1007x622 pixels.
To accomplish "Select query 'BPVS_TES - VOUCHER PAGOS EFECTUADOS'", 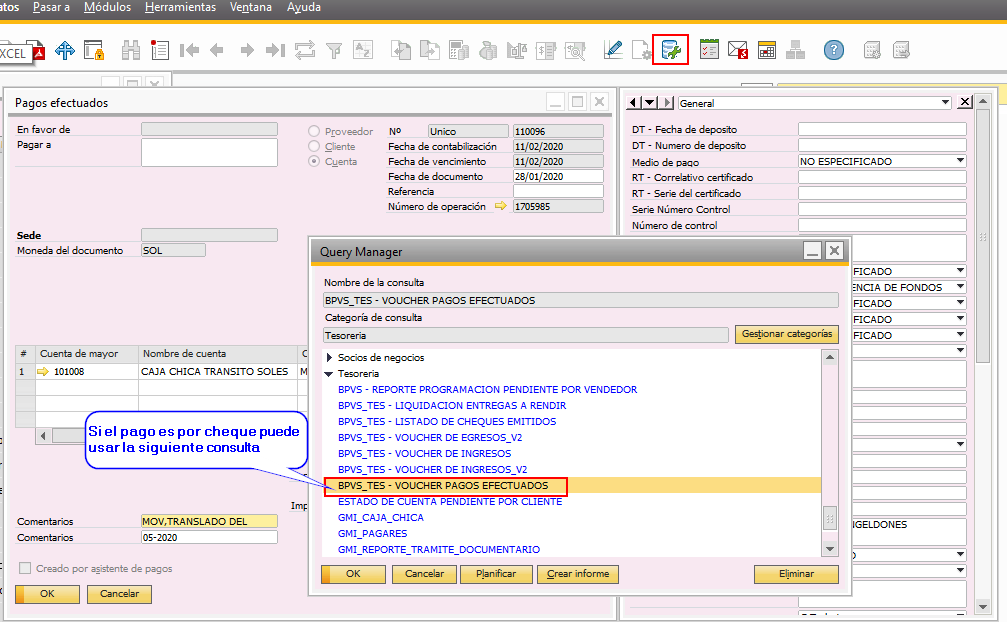I will 443,486.
